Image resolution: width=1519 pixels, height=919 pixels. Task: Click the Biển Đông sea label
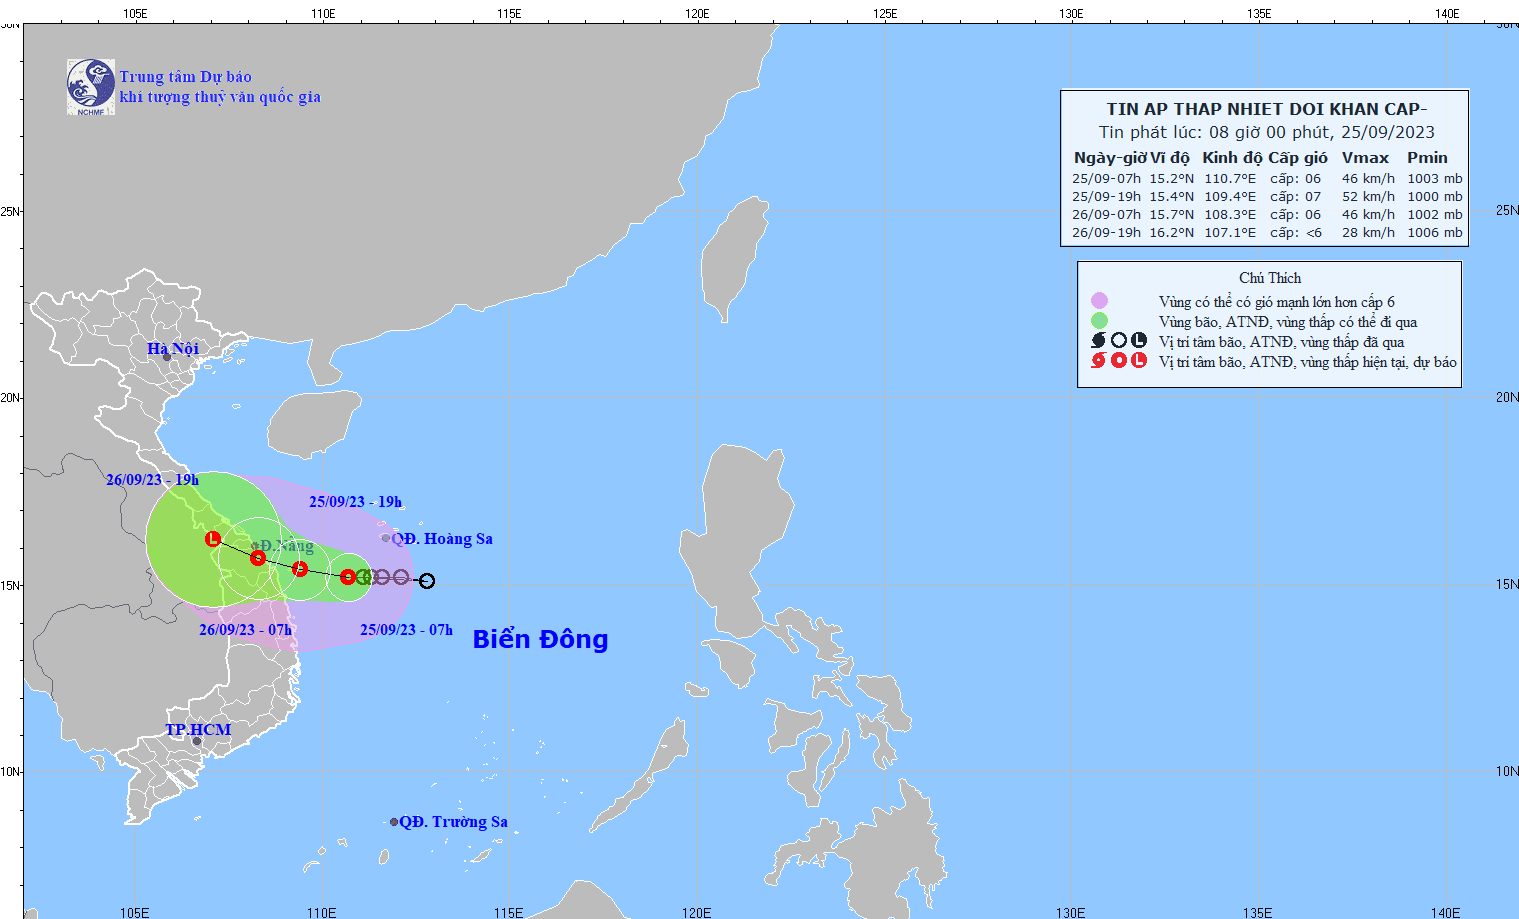click(540, 639)
